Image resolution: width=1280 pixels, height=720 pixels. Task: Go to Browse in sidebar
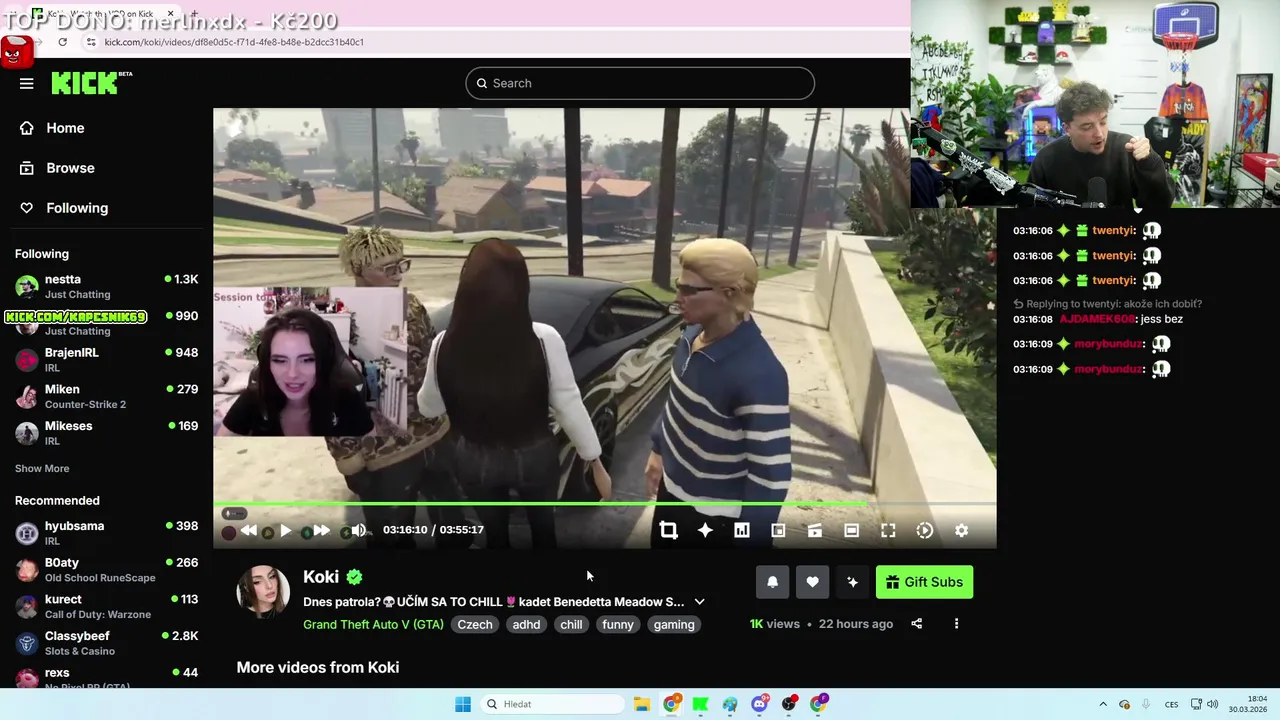click(x=70, y=168)
